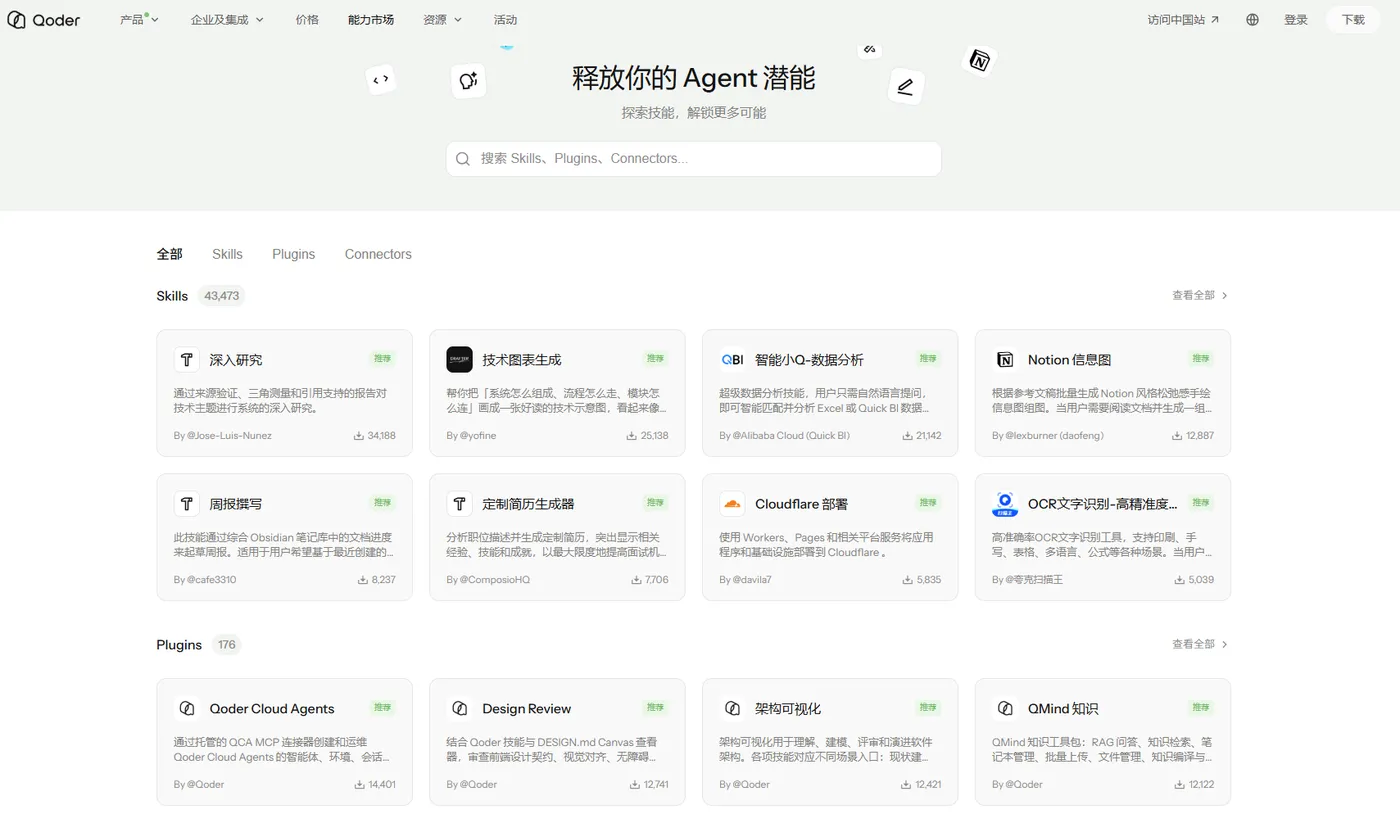
Task: Click the Cloudflare logo icon
Action: 732,504
